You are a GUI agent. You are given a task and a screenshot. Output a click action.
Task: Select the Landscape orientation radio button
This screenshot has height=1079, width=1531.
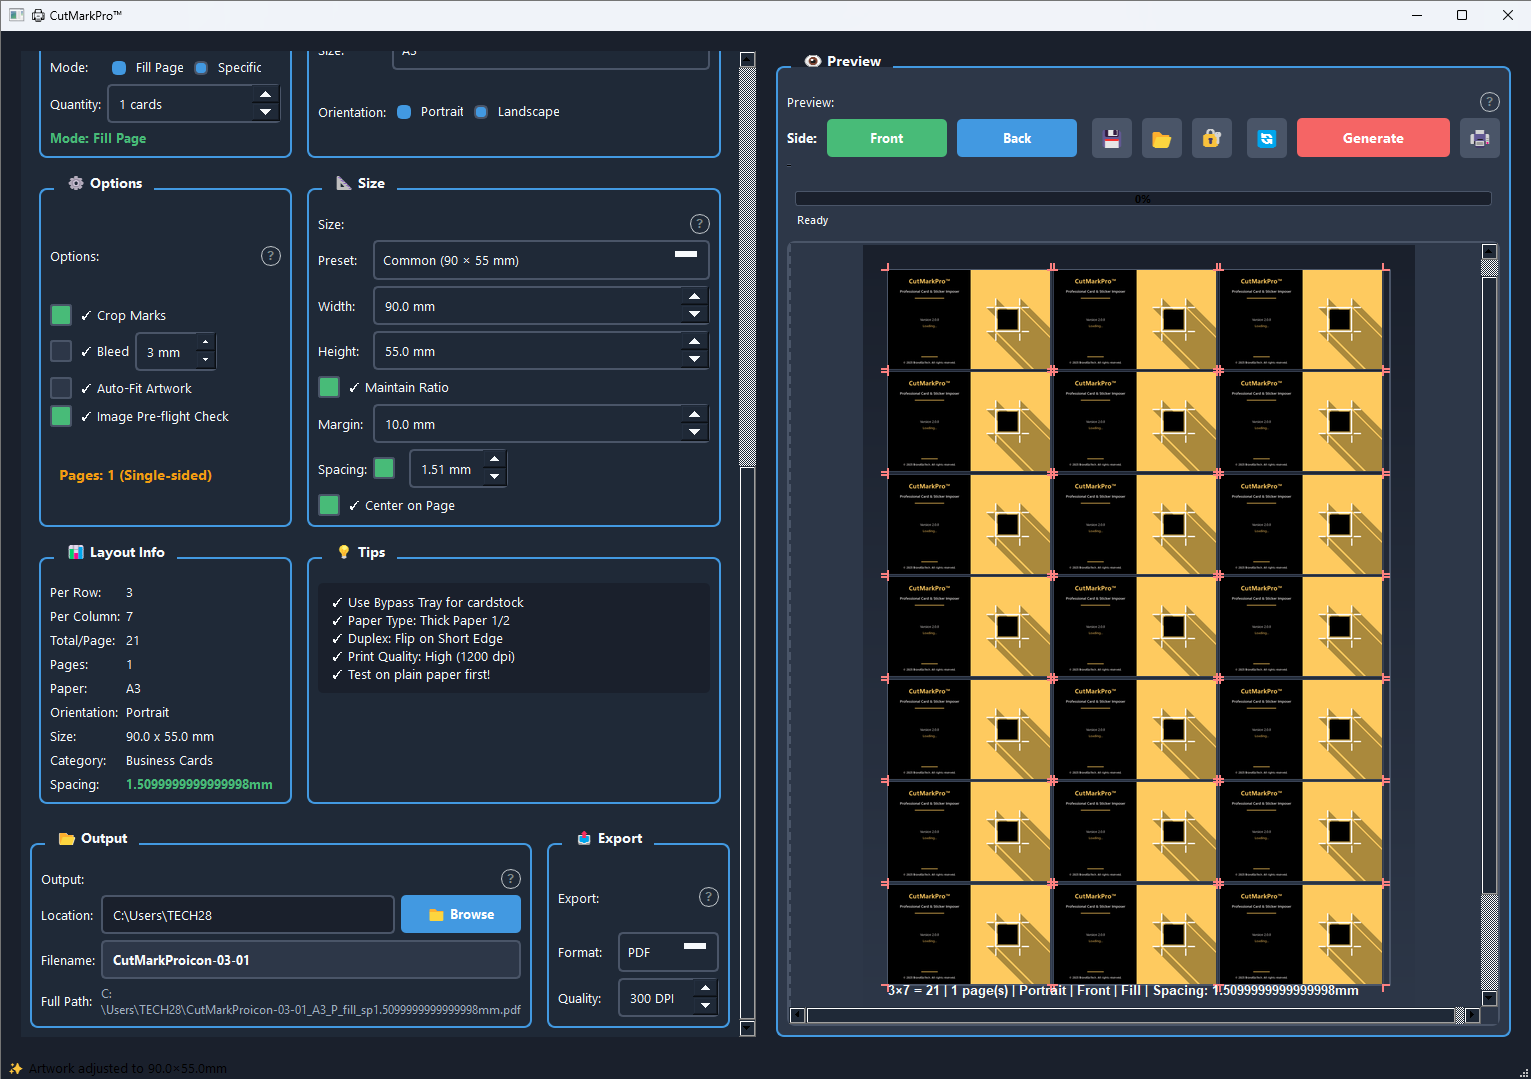[x=482, y=112]
